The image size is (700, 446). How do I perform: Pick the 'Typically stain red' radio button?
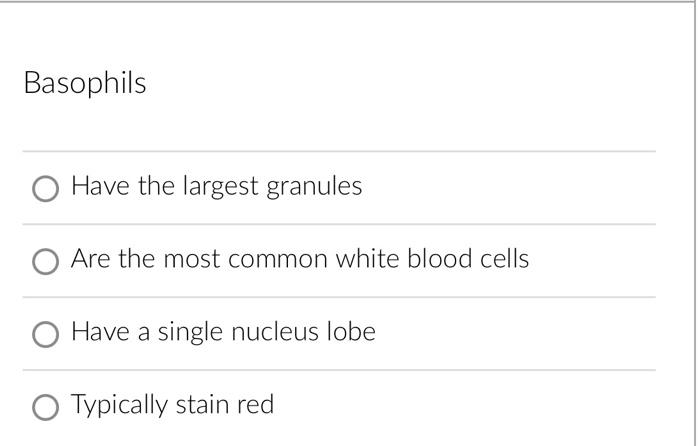(x=45, y=407)
